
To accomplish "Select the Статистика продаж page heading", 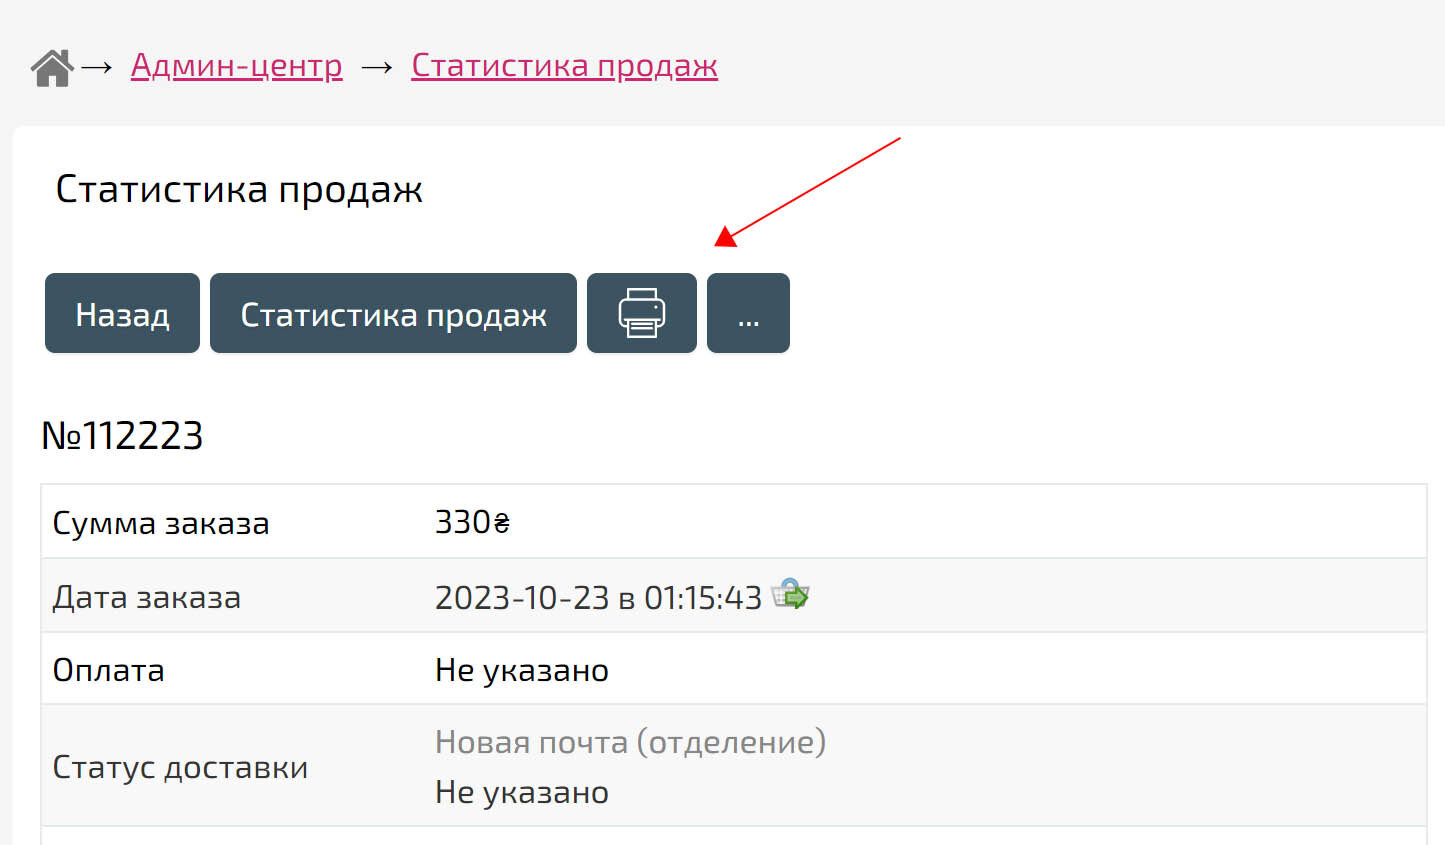I will pos(239,189).
